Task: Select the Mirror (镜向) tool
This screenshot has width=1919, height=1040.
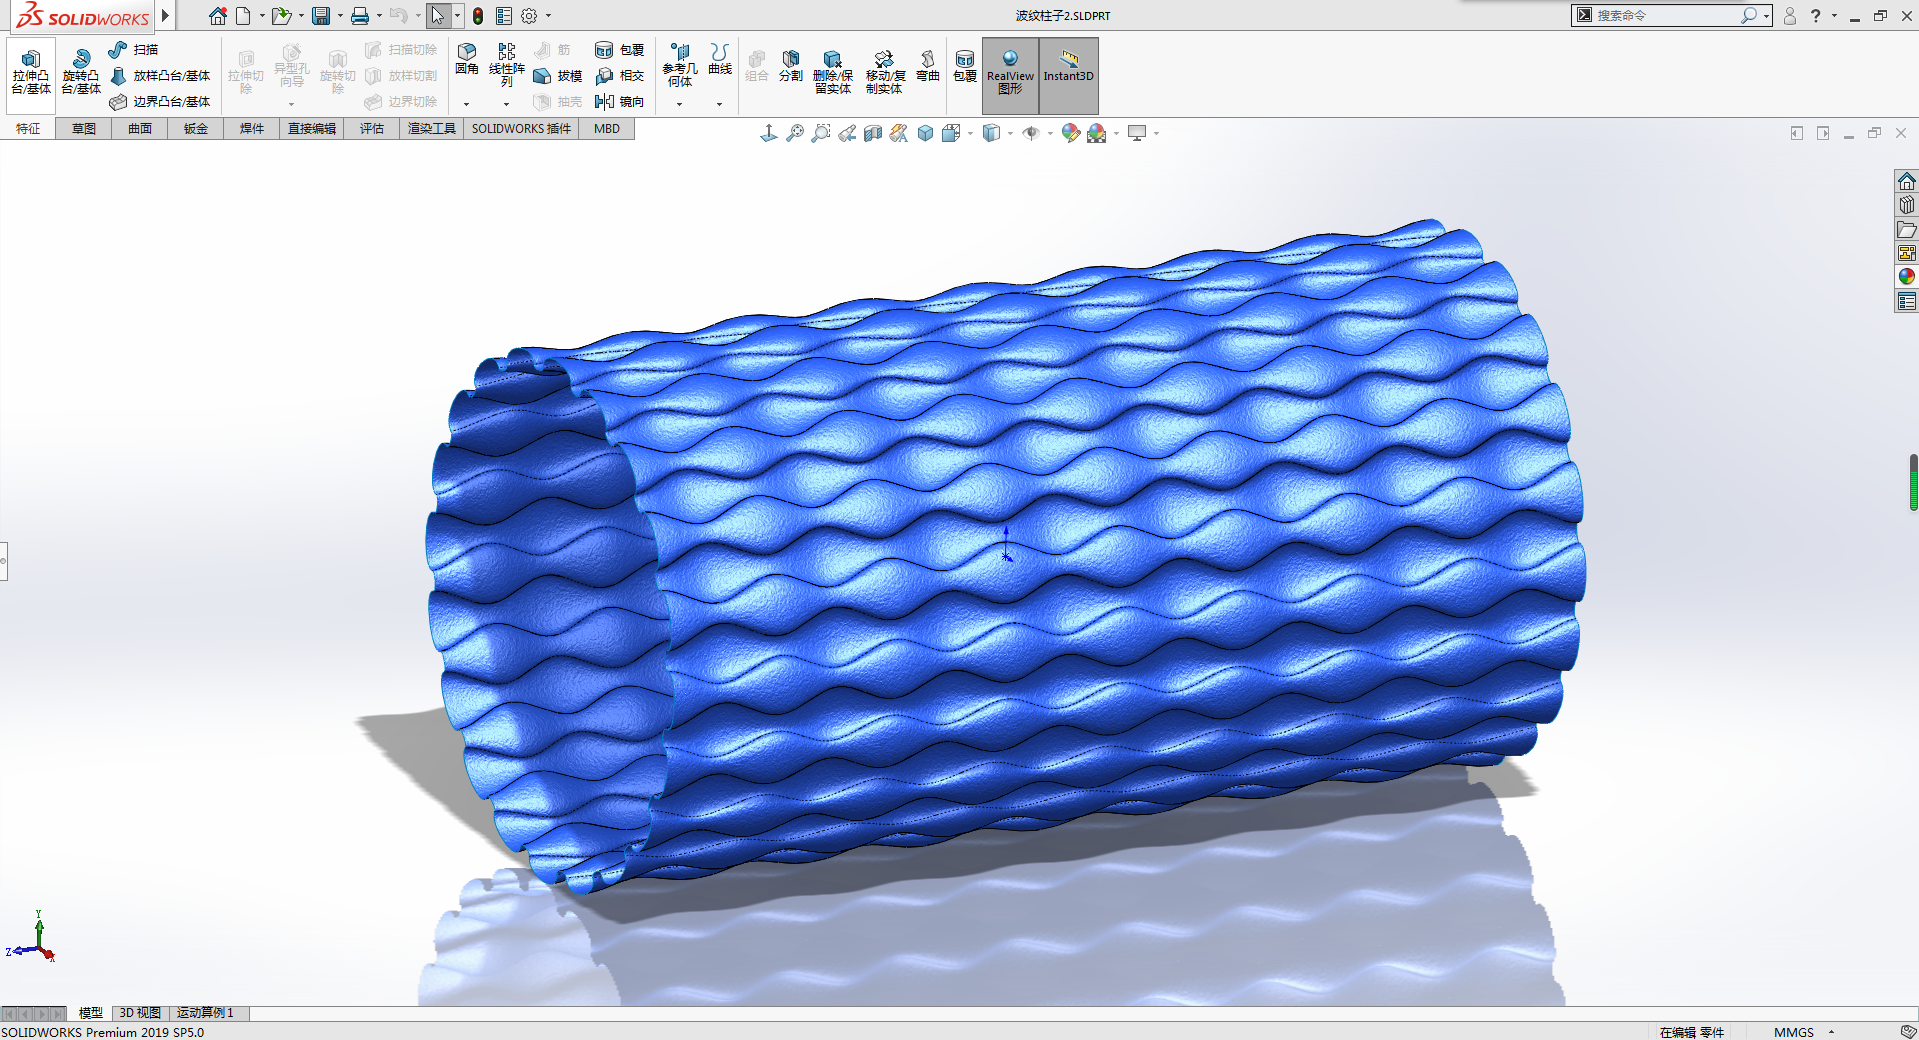Action: coord(620,102)
